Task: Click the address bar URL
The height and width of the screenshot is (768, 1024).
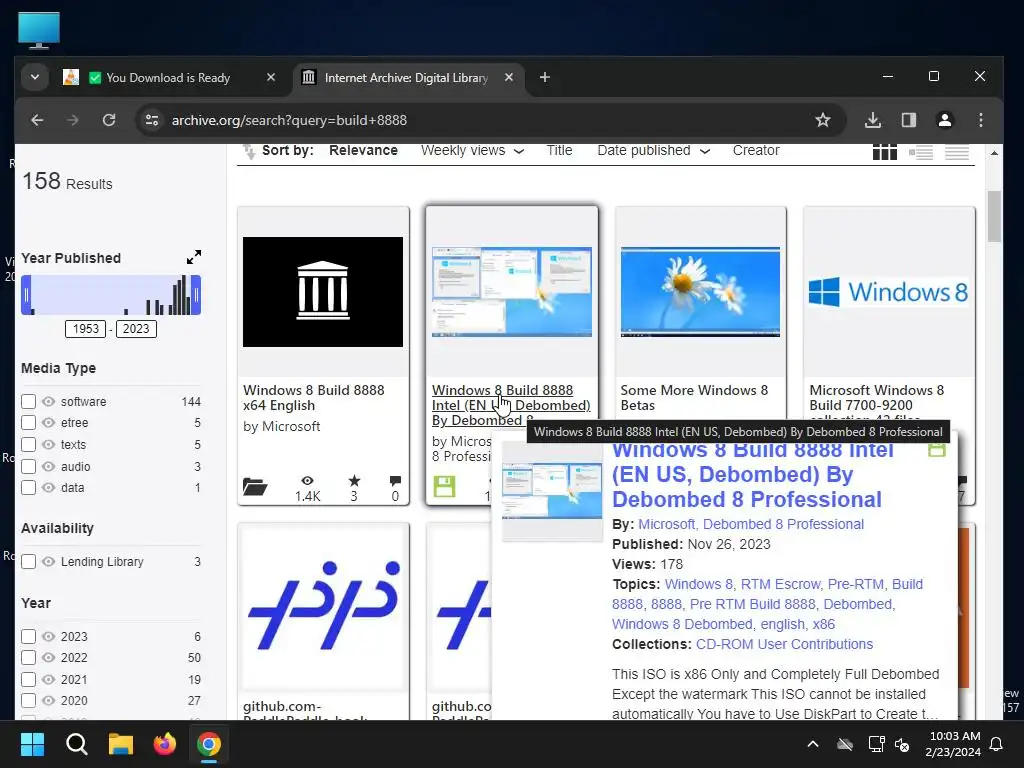Action: pos(289,120)
